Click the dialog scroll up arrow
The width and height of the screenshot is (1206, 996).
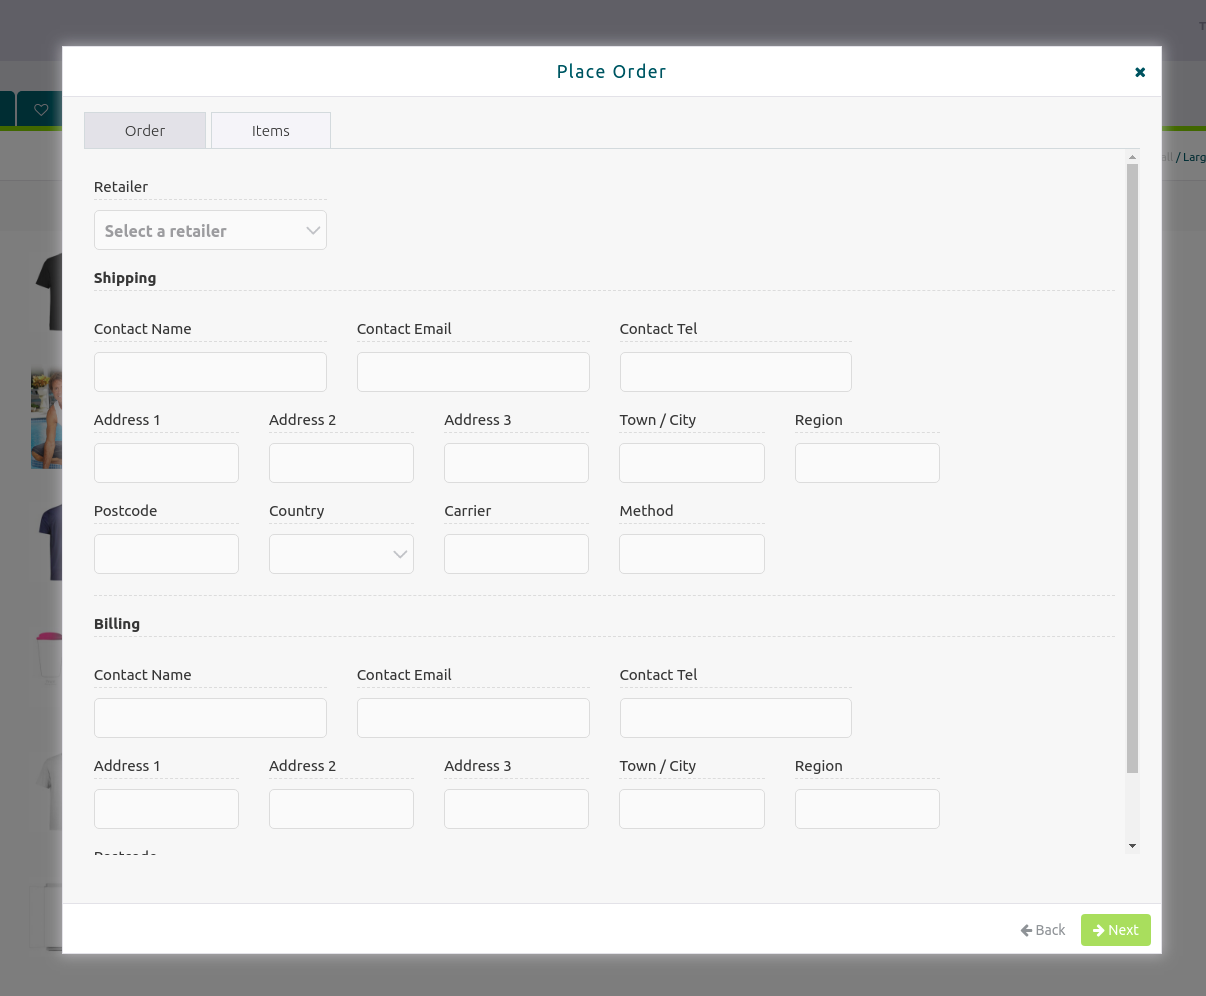click(1132, 157)
